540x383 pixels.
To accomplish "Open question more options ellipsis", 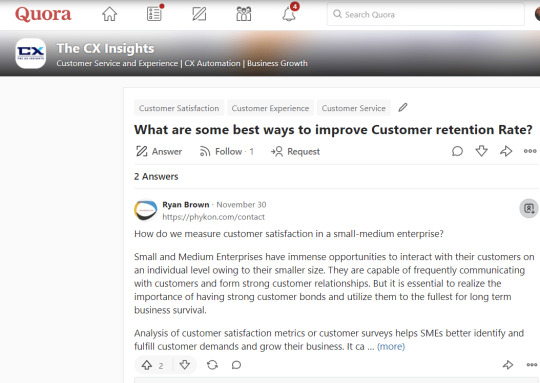I will click(530, 151).
